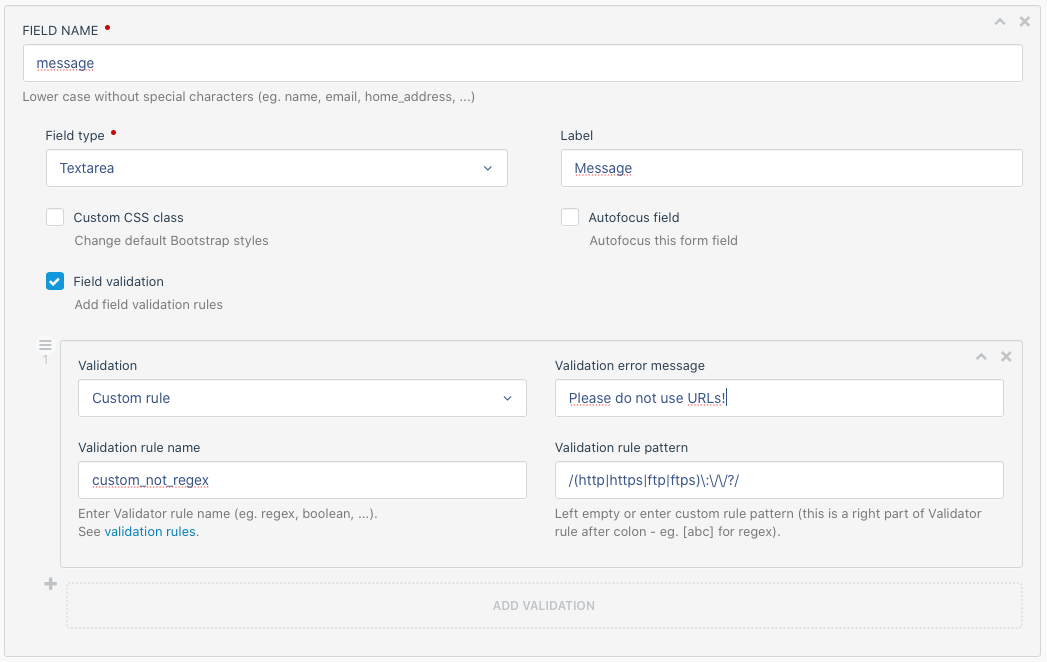Edit the Validation error message field
This screenshot has width=1047, height=662.
click(x=779, y=398)
